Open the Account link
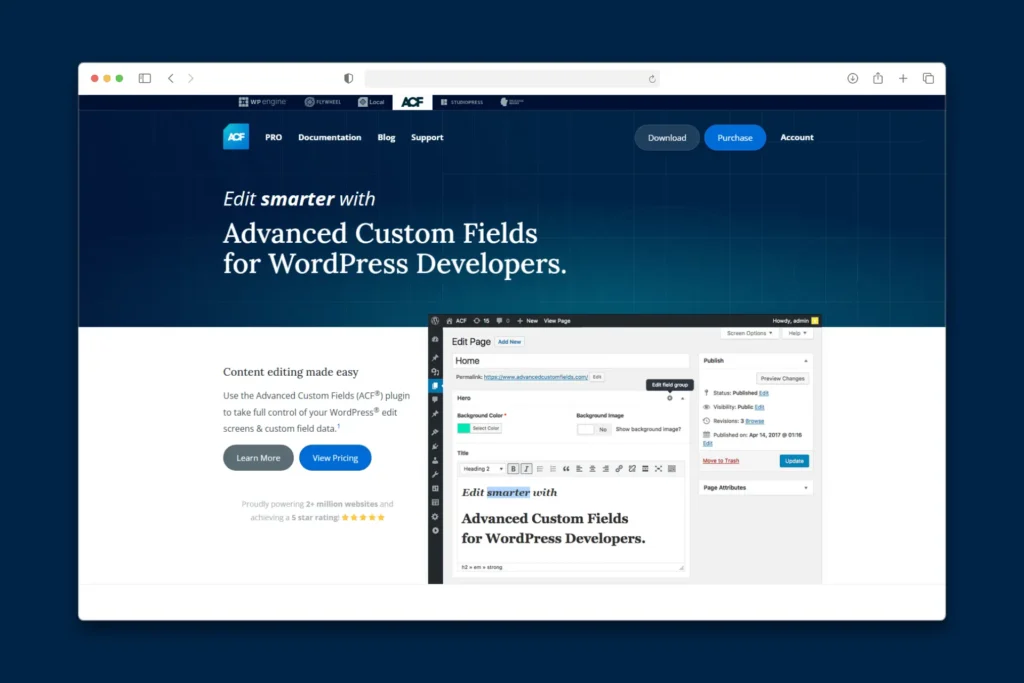 [797, 137]
